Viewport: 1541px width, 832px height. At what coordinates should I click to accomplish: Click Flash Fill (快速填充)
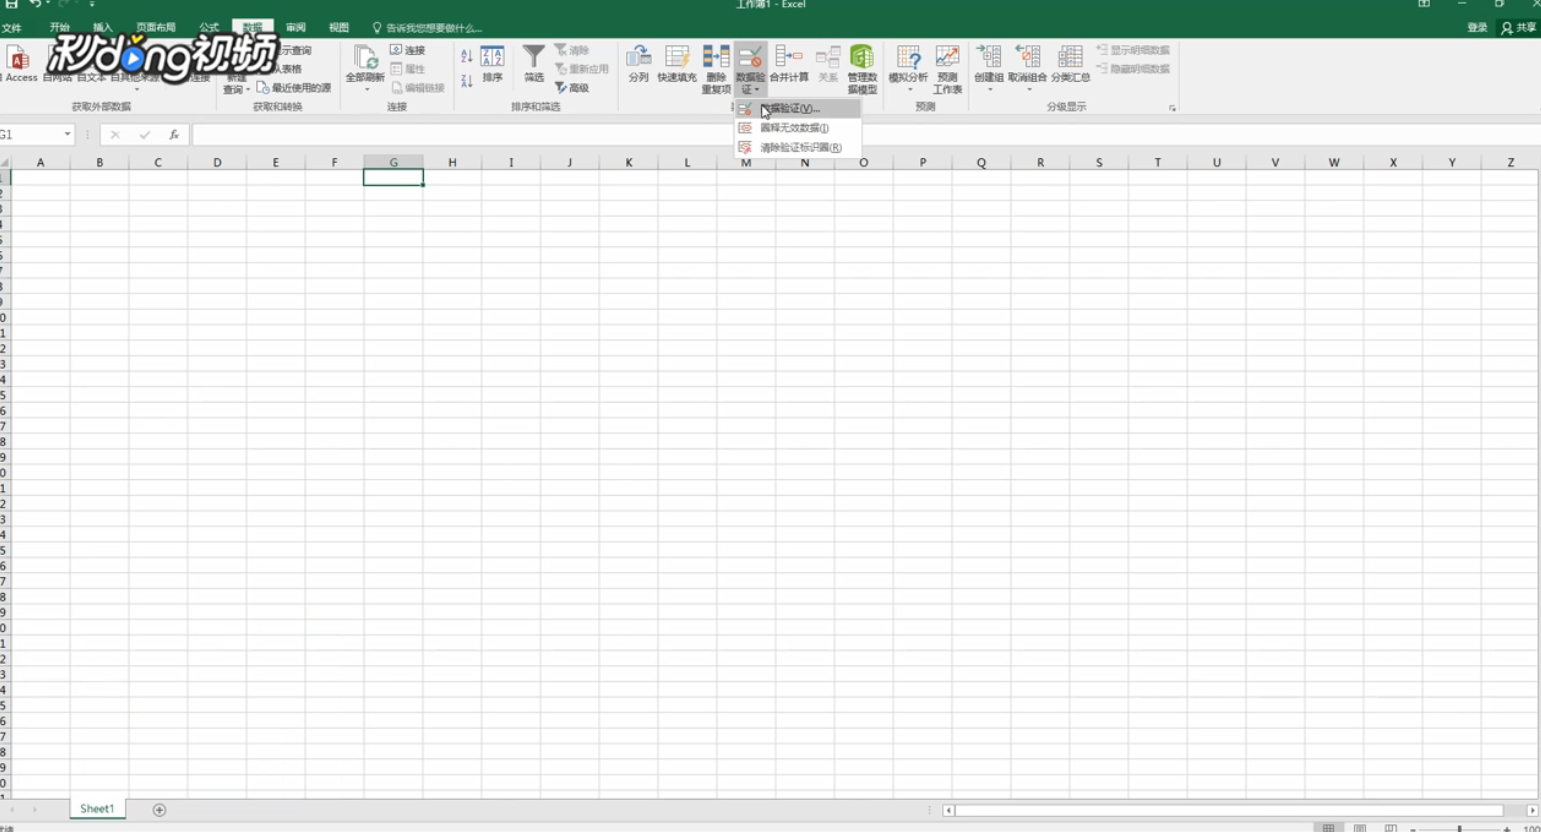click(677, 64)
